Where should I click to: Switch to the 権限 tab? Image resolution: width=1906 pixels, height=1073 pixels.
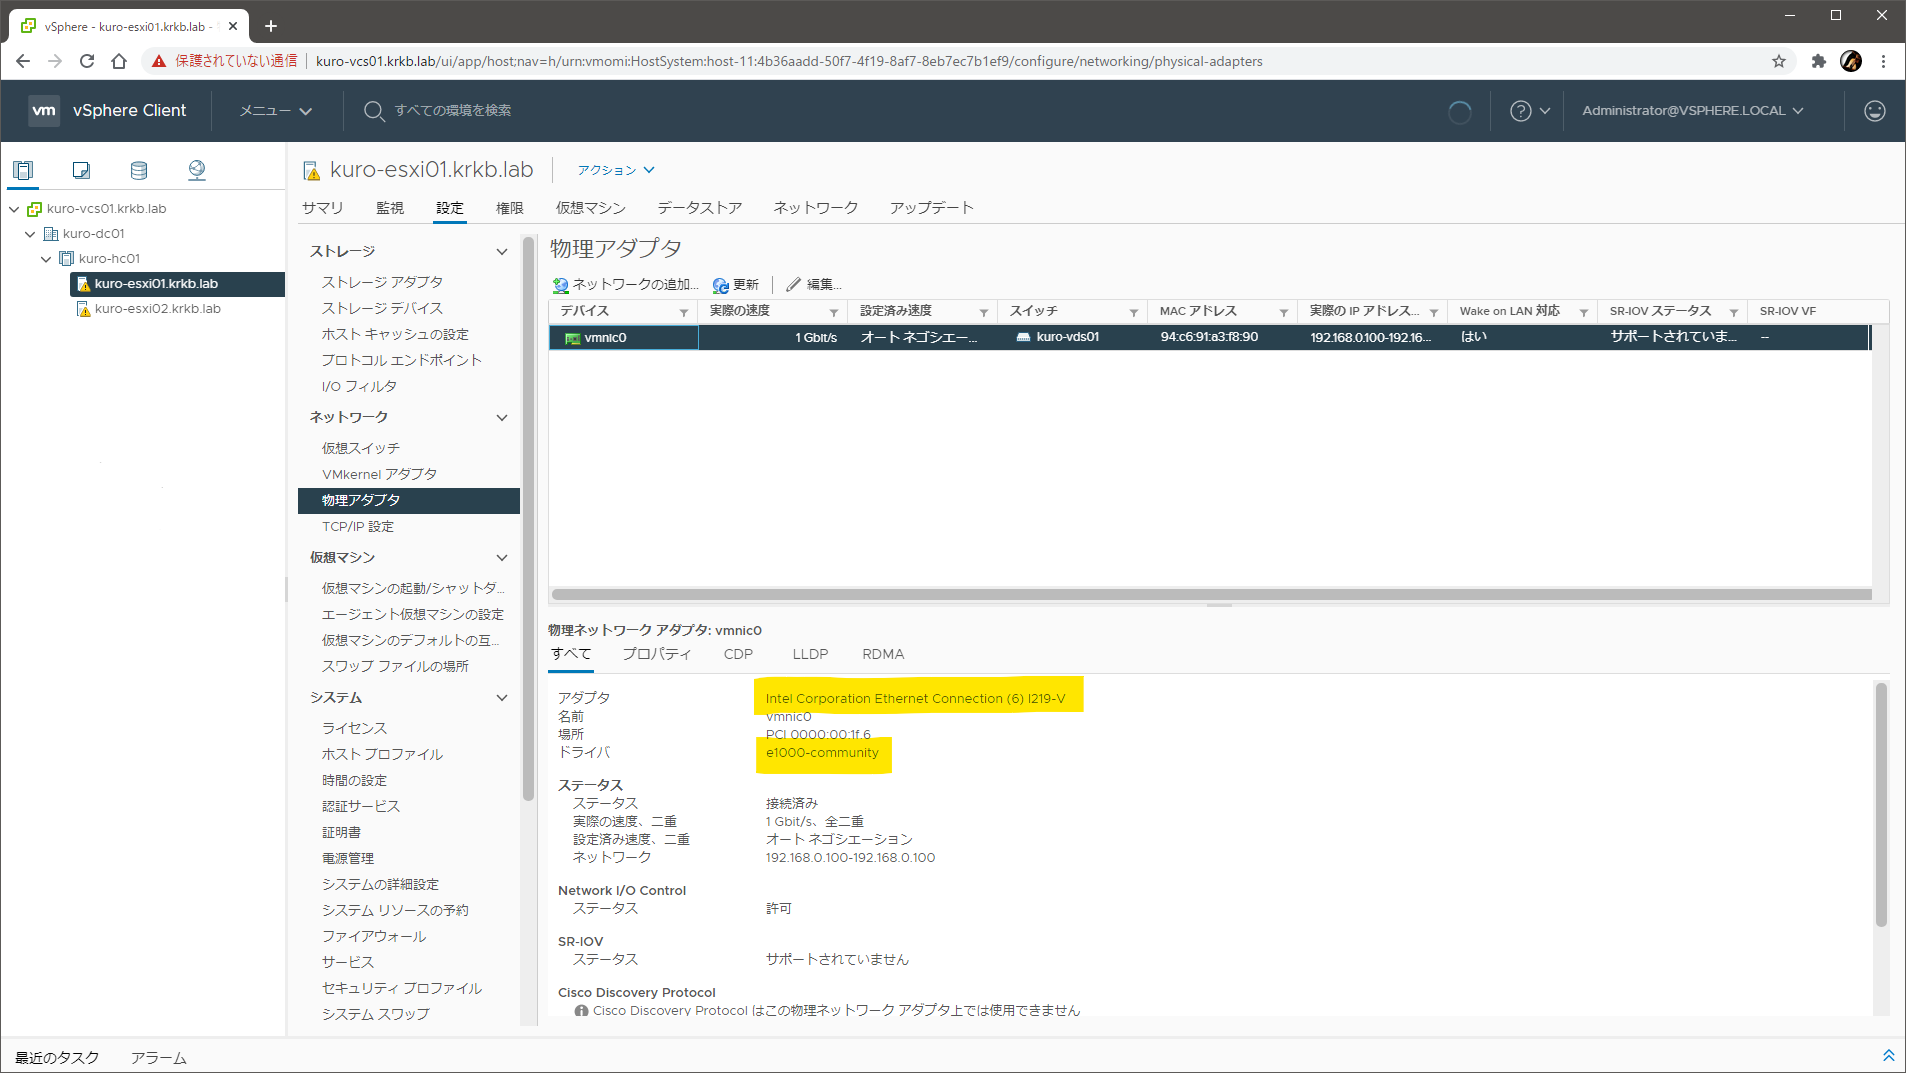coord(510,208)
